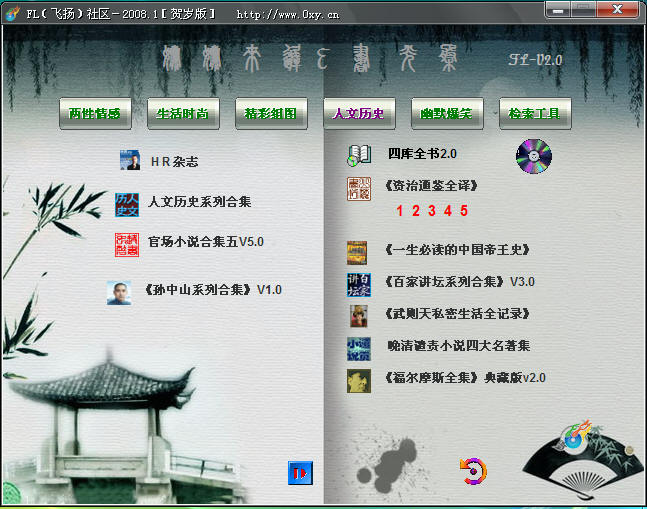Click the 孙中山系列合集 portrait icon
This screenshot has width=647, height=509.
coord(119,292)
